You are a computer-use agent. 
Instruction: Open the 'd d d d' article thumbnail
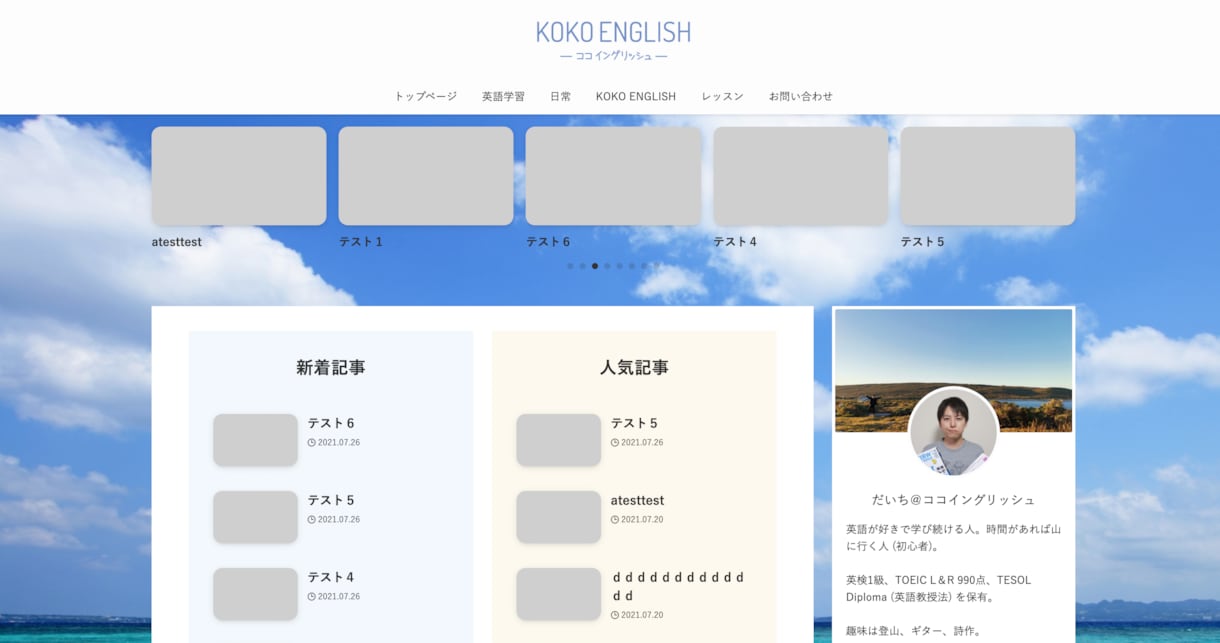click(558, 594)
